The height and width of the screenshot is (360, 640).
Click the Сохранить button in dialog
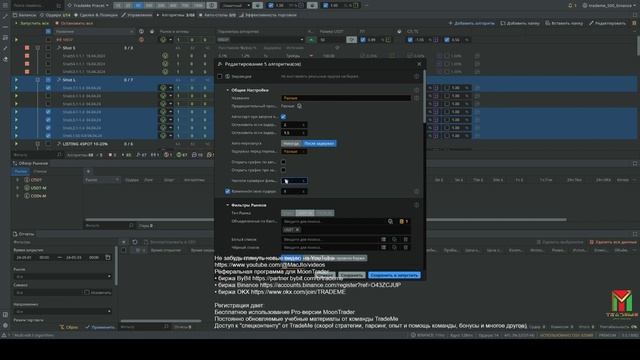tap(351, 276)
